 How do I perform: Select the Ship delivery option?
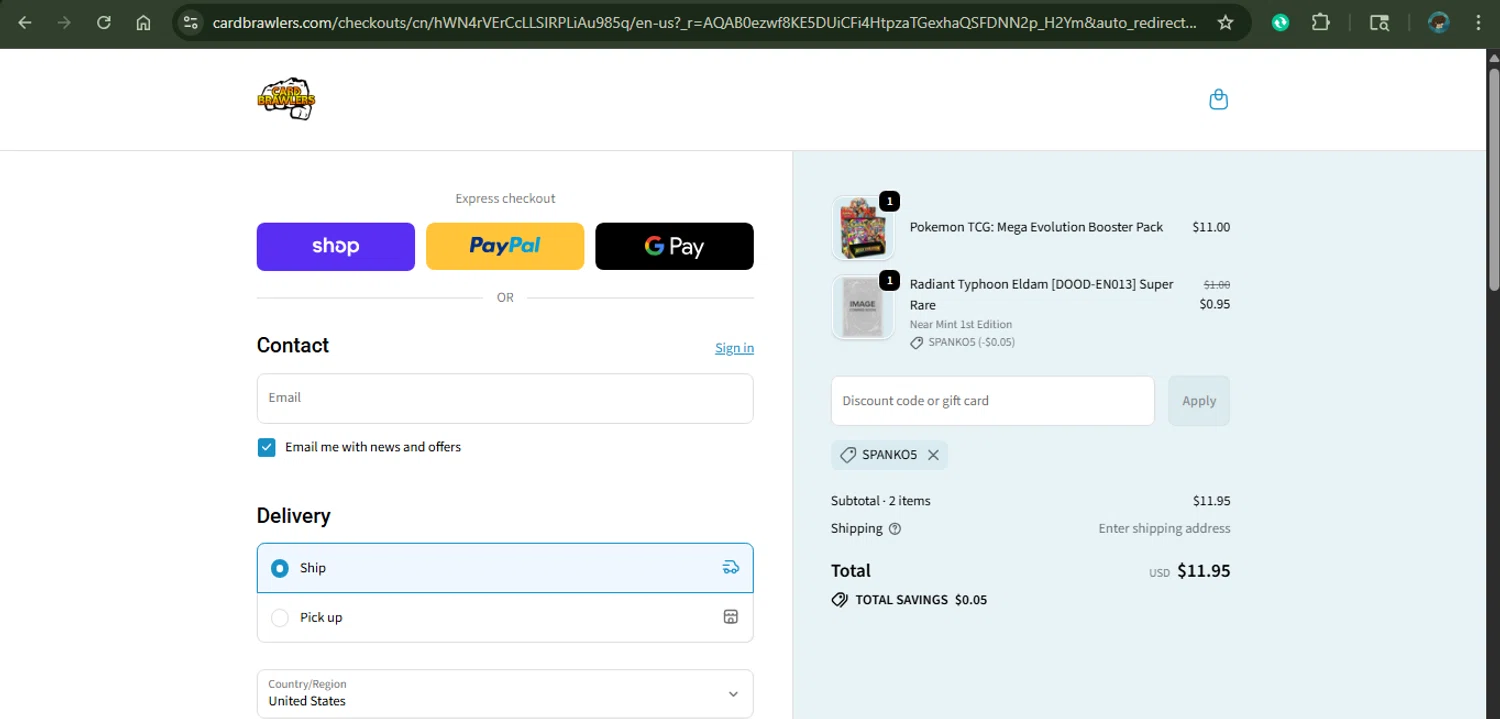[505, 568]
